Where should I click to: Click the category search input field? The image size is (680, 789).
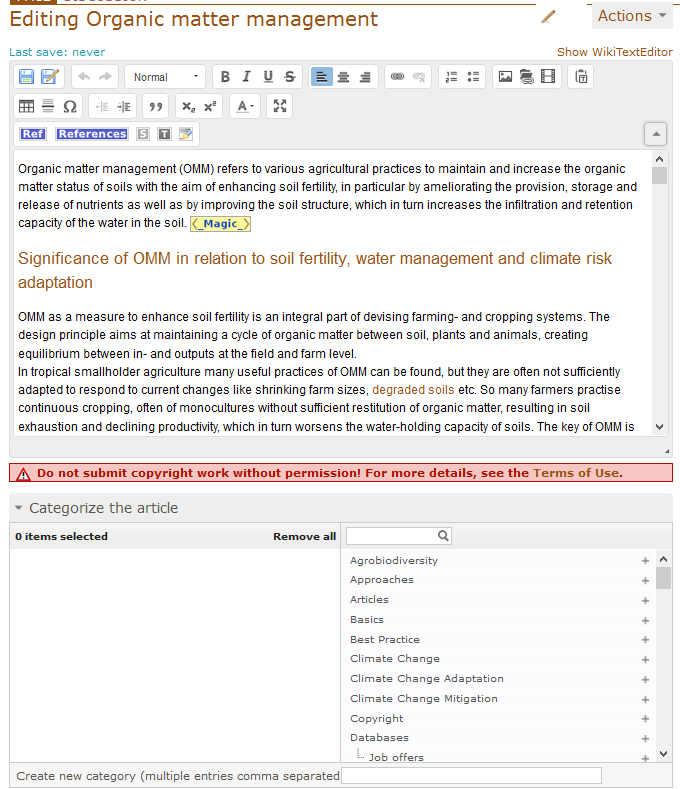pyautogui.click(x=393, y=536)
